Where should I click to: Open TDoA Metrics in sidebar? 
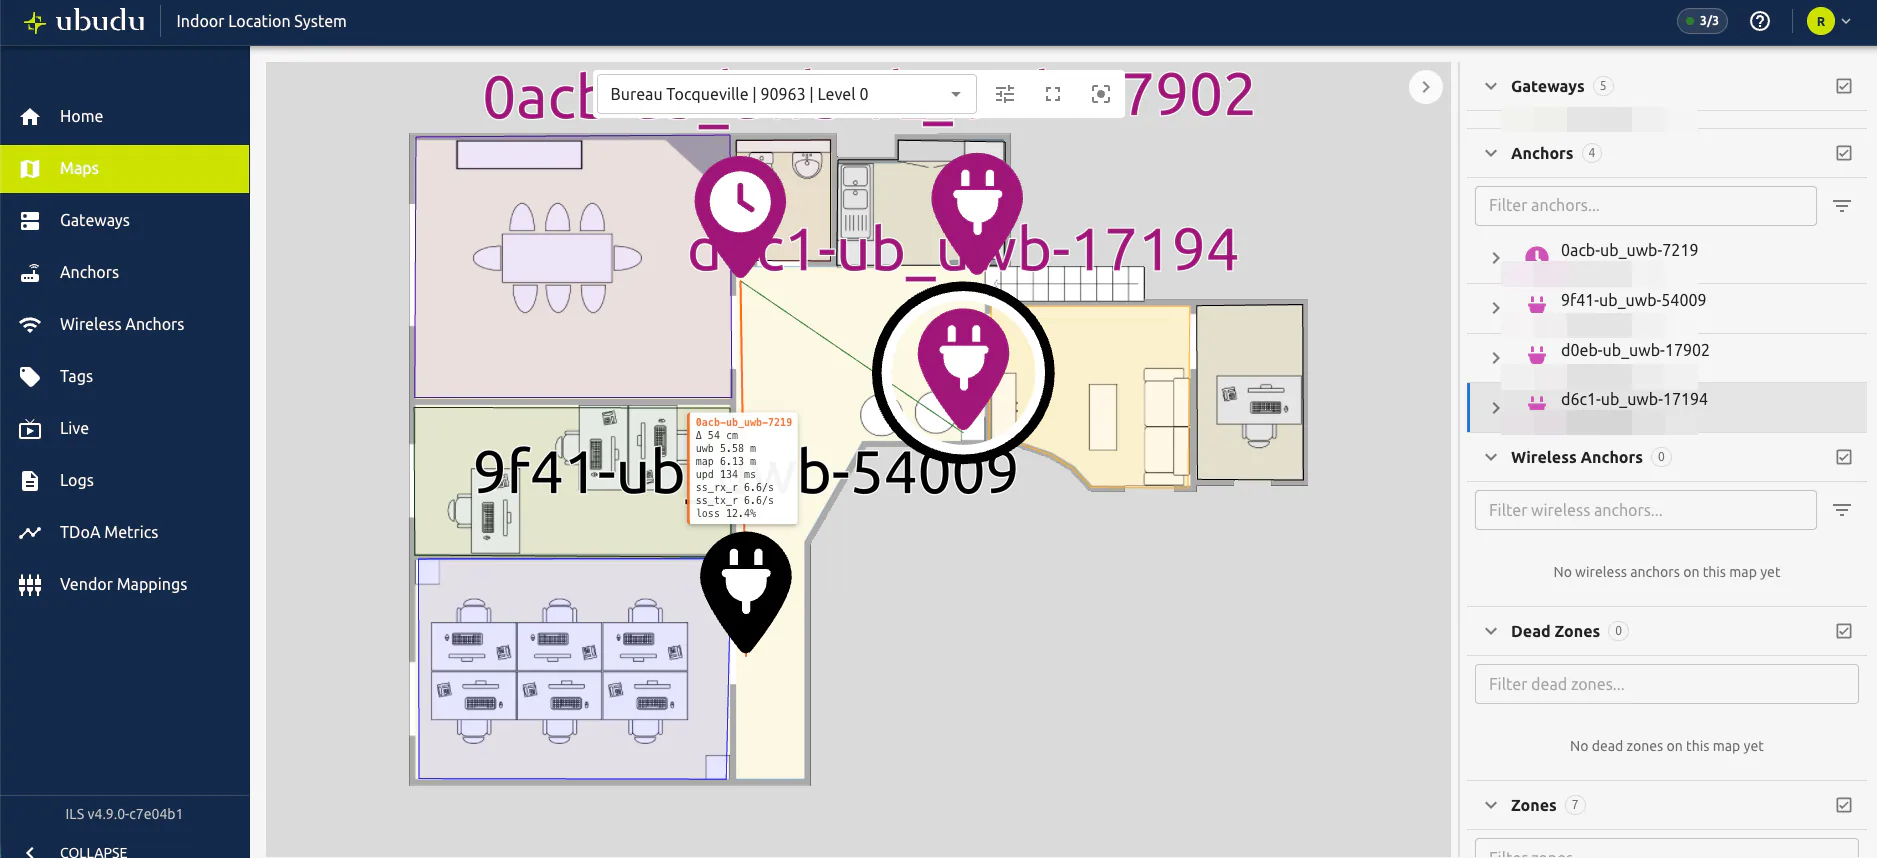(125, 532)
